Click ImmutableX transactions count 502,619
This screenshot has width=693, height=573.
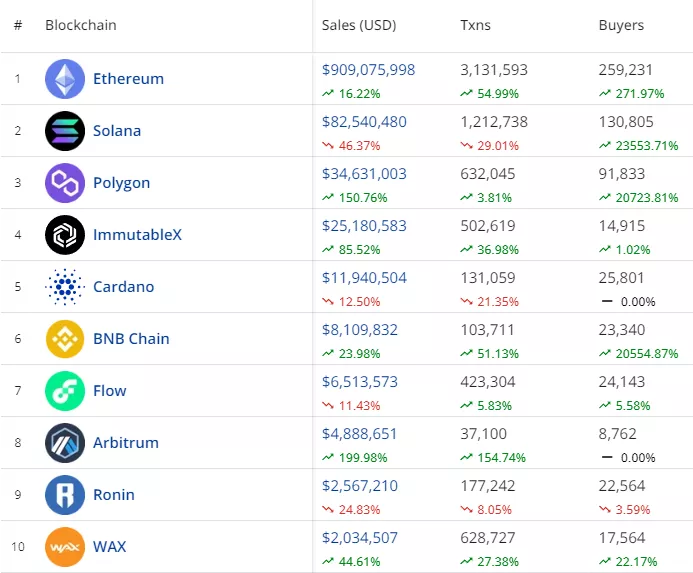[x=488, y=226]
